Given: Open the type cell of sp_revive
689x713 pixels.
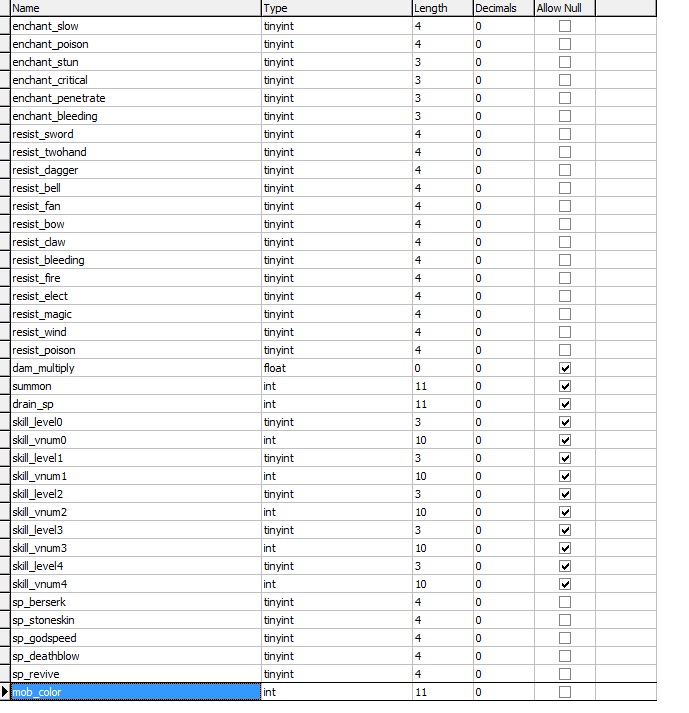Looking at the screenshot, I should 337,674.
